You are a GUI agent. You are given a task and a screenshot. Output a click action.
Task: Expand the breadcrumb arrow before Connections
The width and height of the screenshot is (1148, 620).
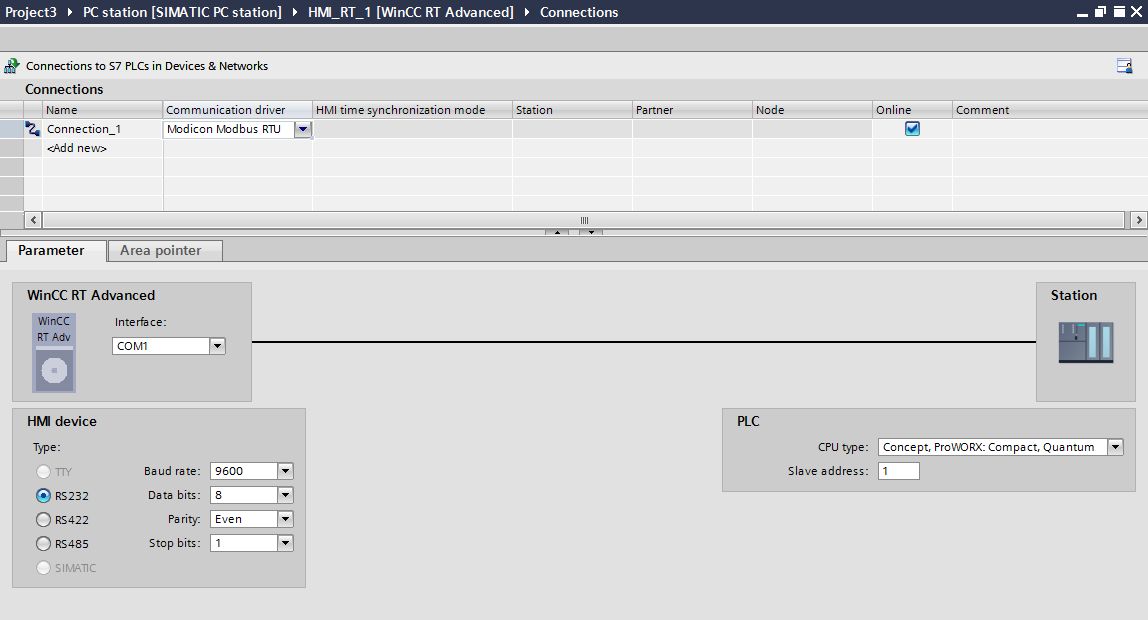click(x=526, y=12)
